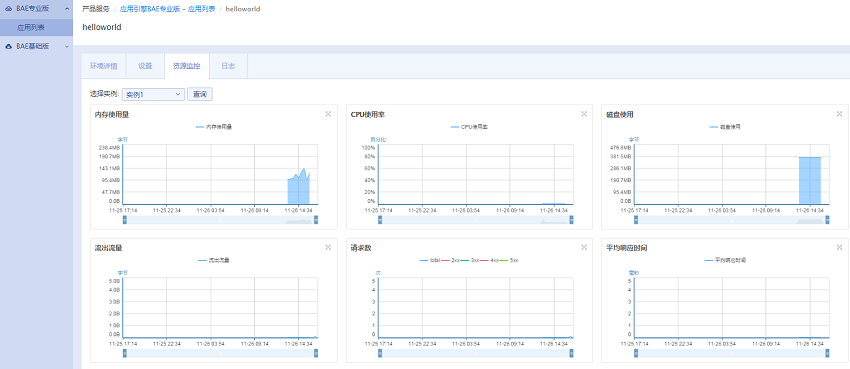Grab right range handle under 内存使用量 chart
The width and height of the screenshot is (850, 369).
click(316, 219)
